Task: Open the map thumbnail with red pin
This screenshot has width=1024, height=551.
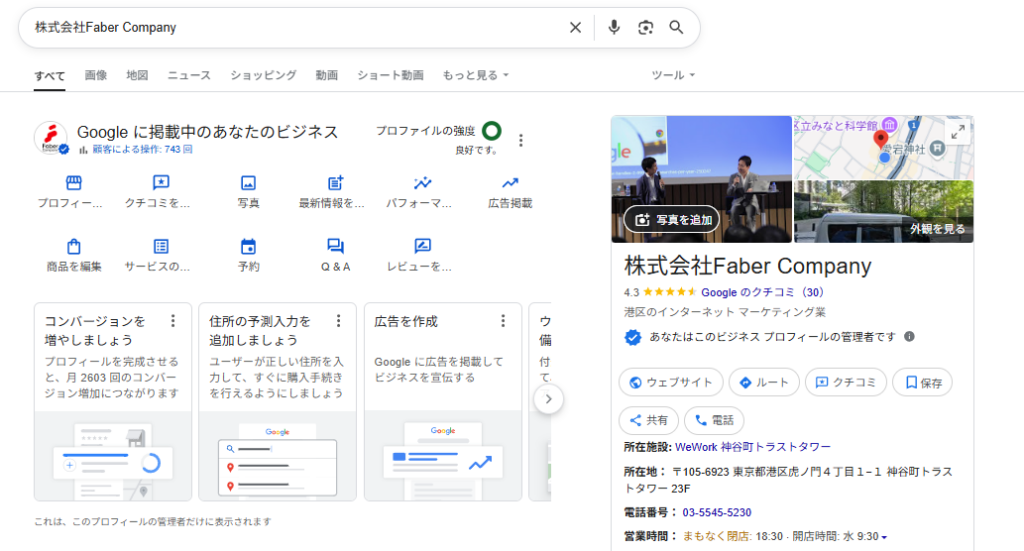Action: [883, 148]
